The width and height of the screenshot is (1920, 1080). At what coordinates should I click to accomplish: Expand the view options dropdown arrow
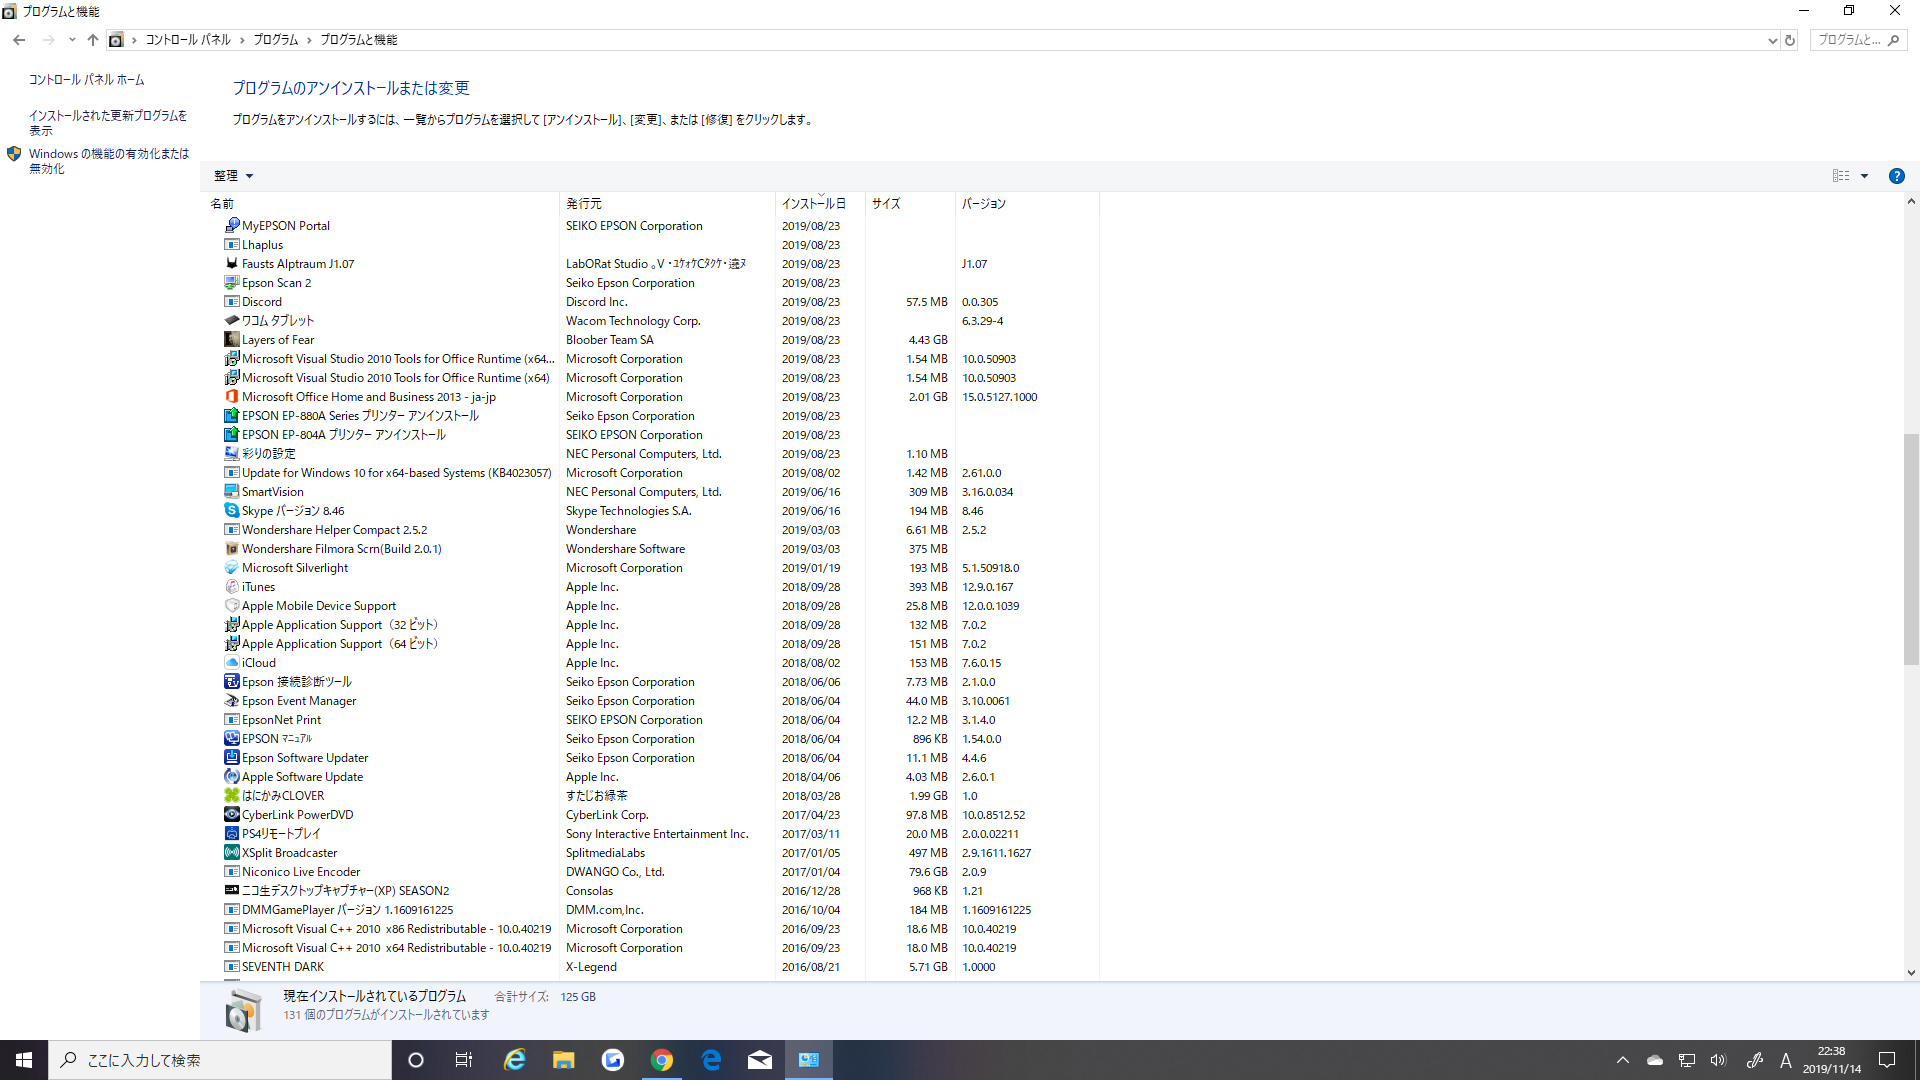tap(1864, 176)
